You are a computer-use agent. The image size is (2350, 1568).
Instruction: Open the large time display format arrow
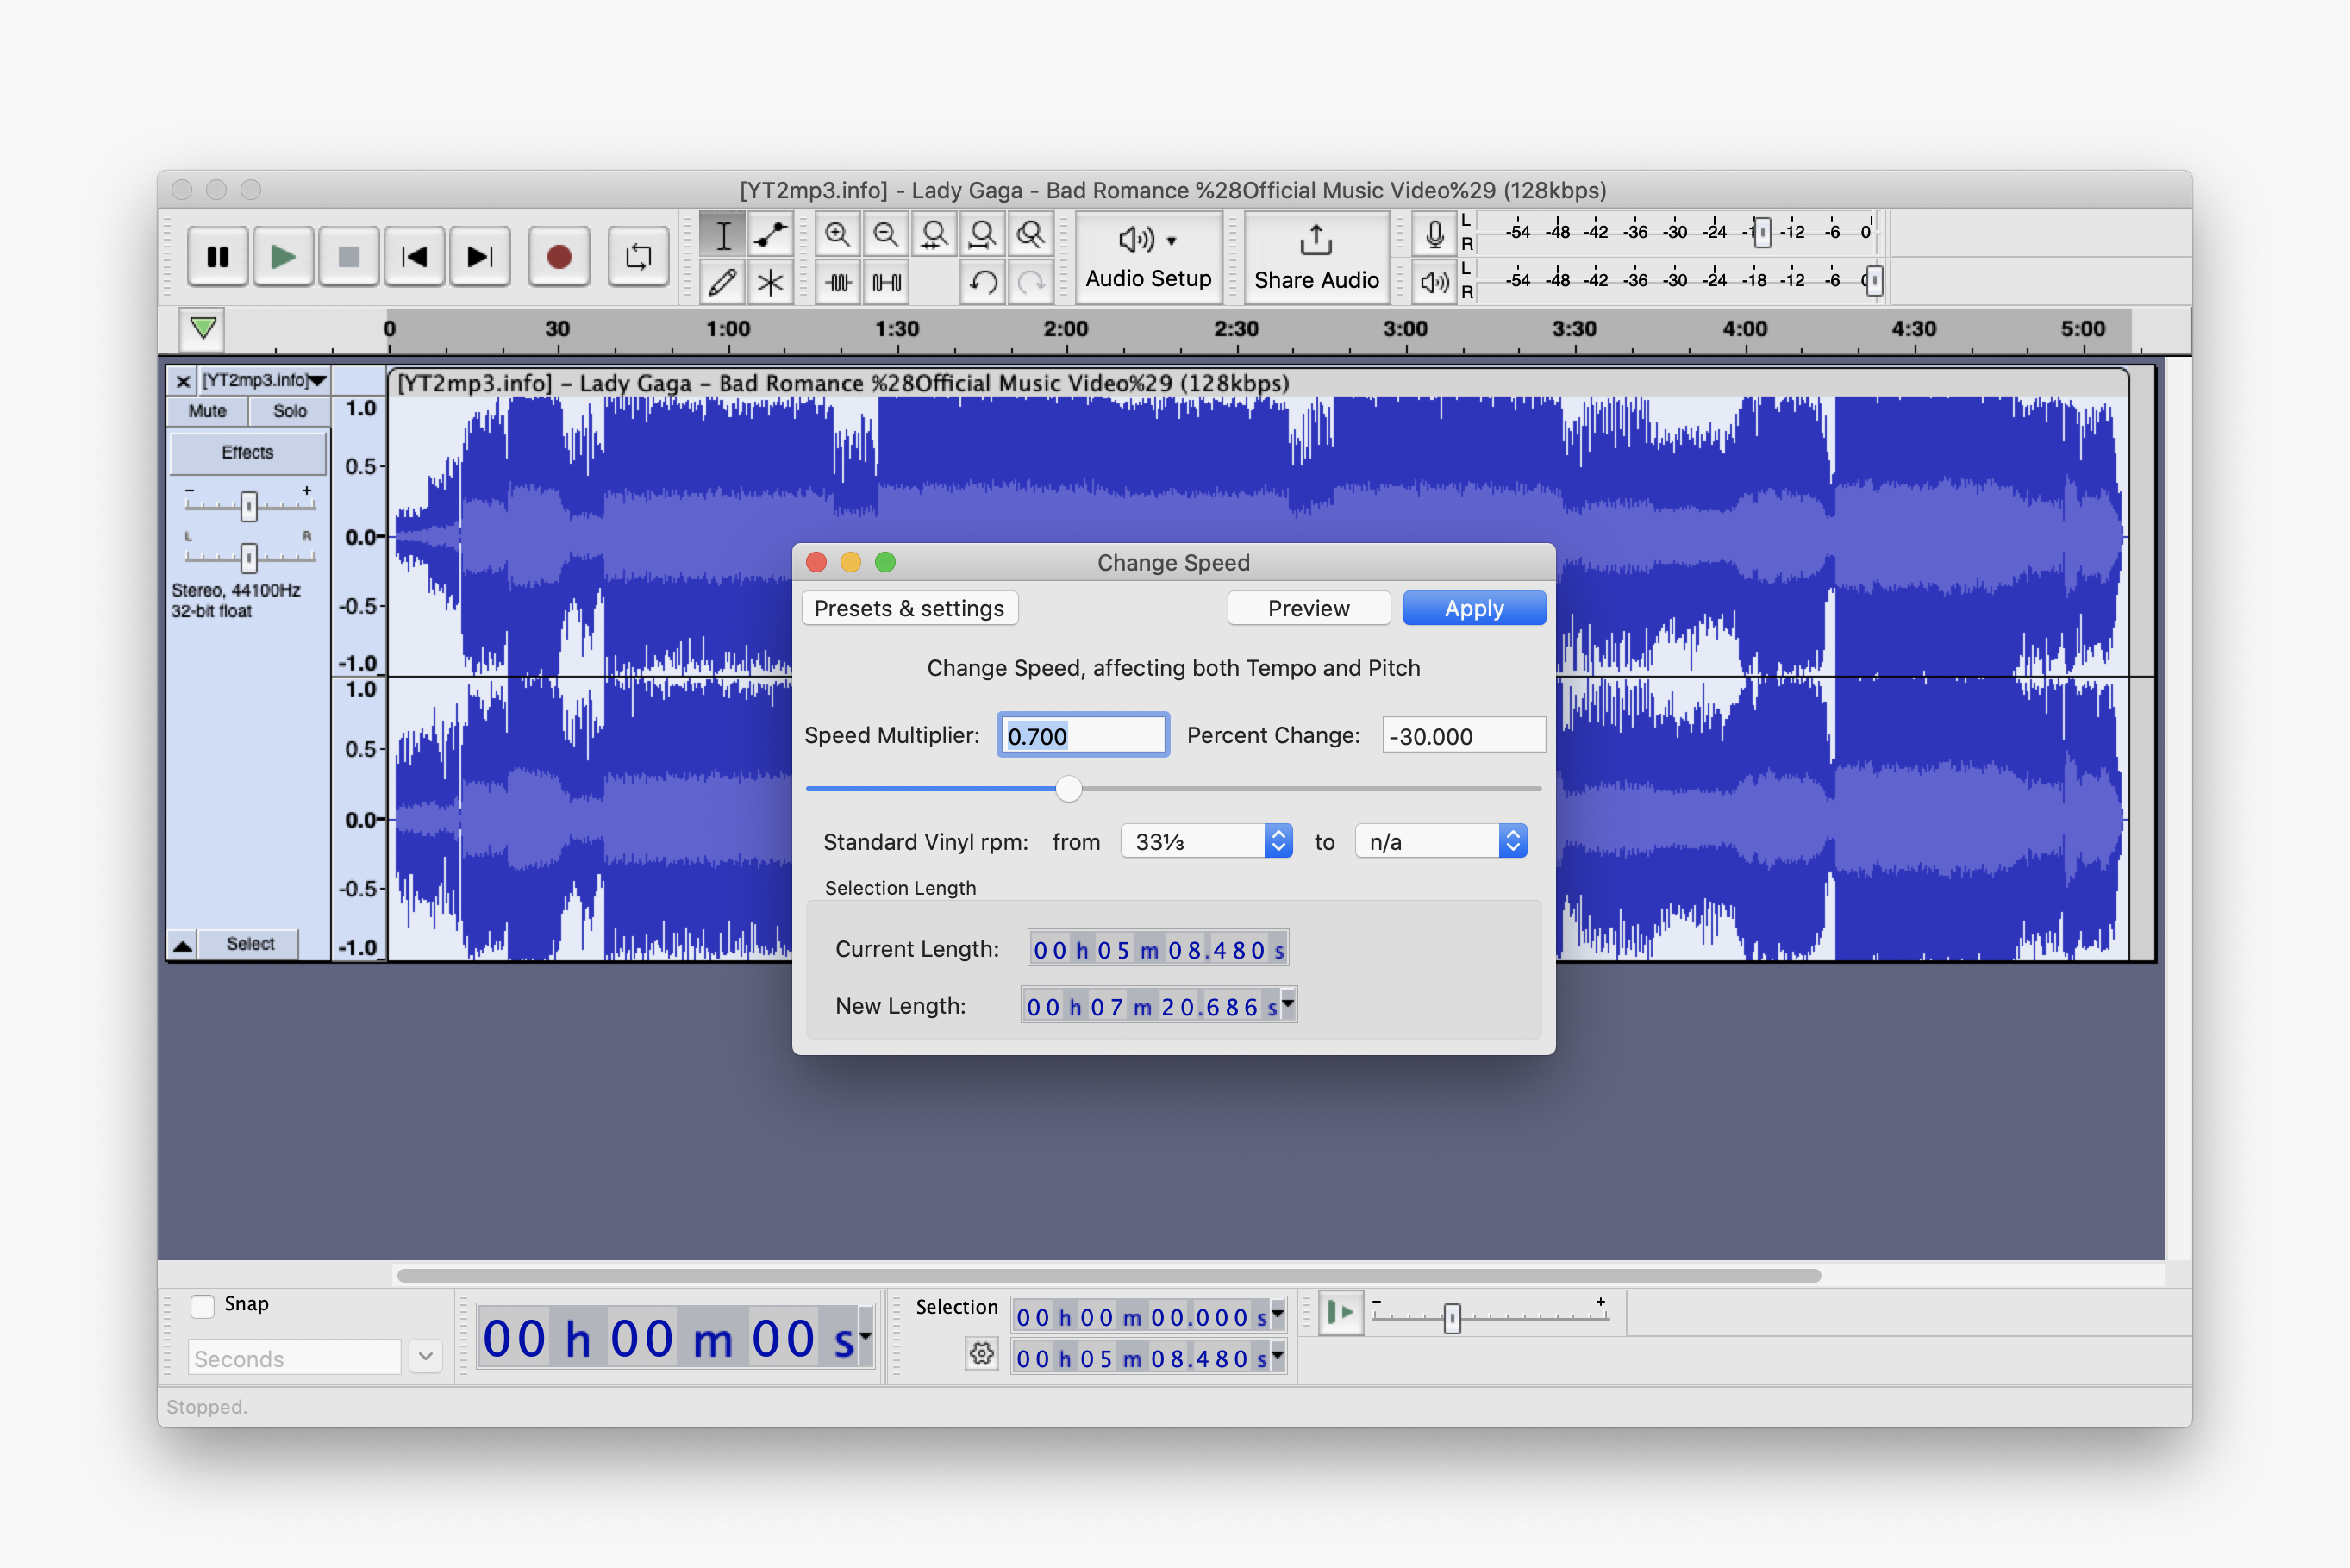click(x=866, y=1336)
